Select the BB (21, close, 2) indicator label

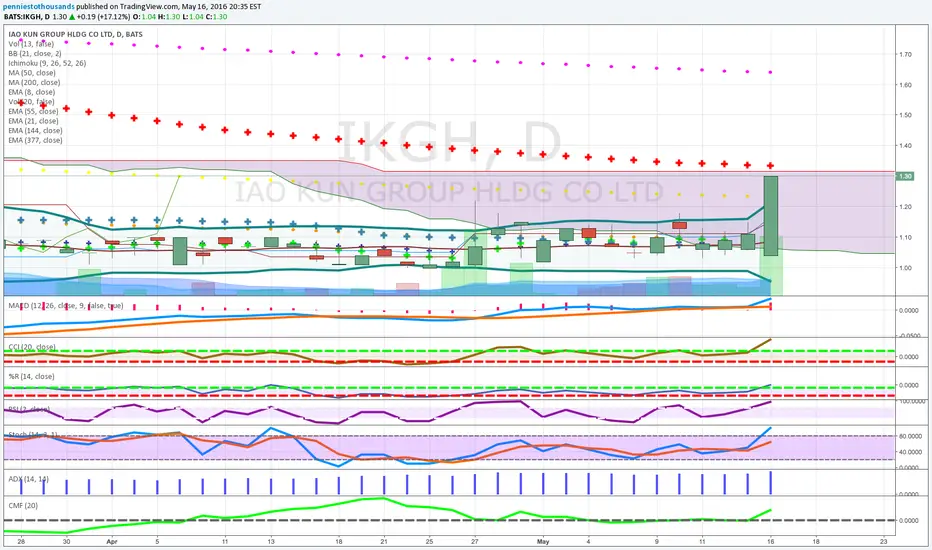(x=34, y=54)
